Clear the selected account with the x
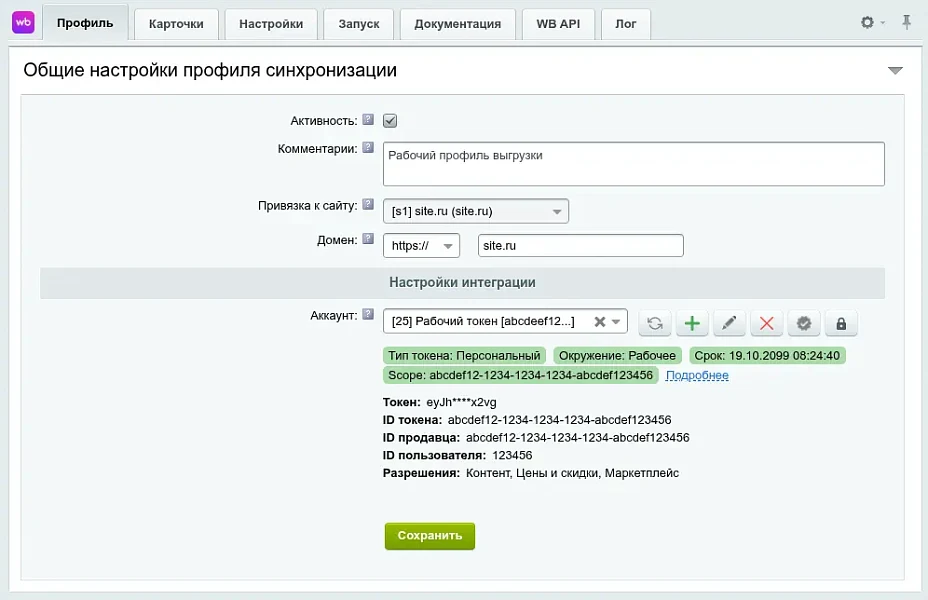This screenshot has width=928, height=600. tap(600, 322)
